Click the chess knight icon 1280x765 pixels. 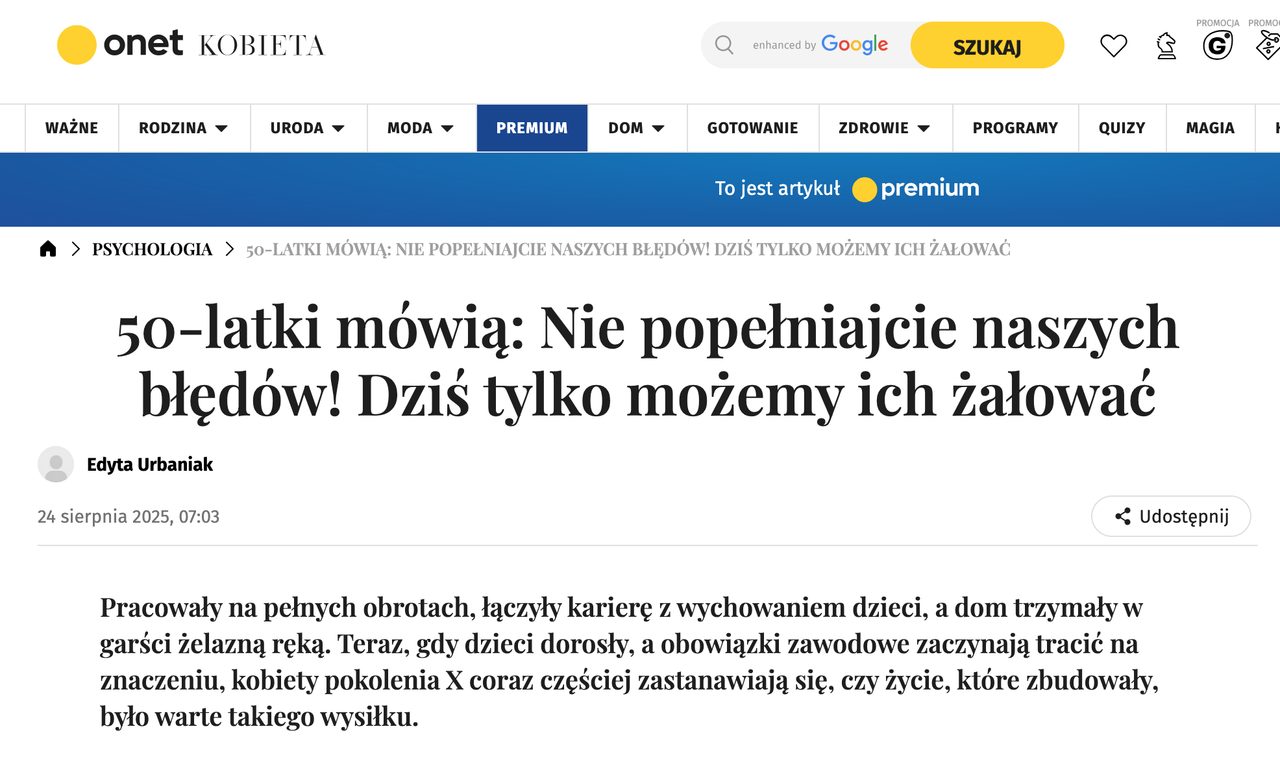tap(1166, 45)
